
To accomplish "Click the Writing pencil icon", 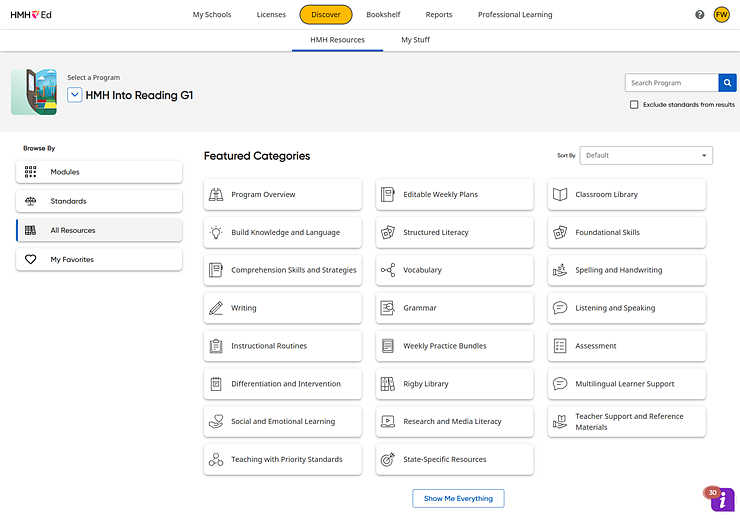I will coord(216,308).
